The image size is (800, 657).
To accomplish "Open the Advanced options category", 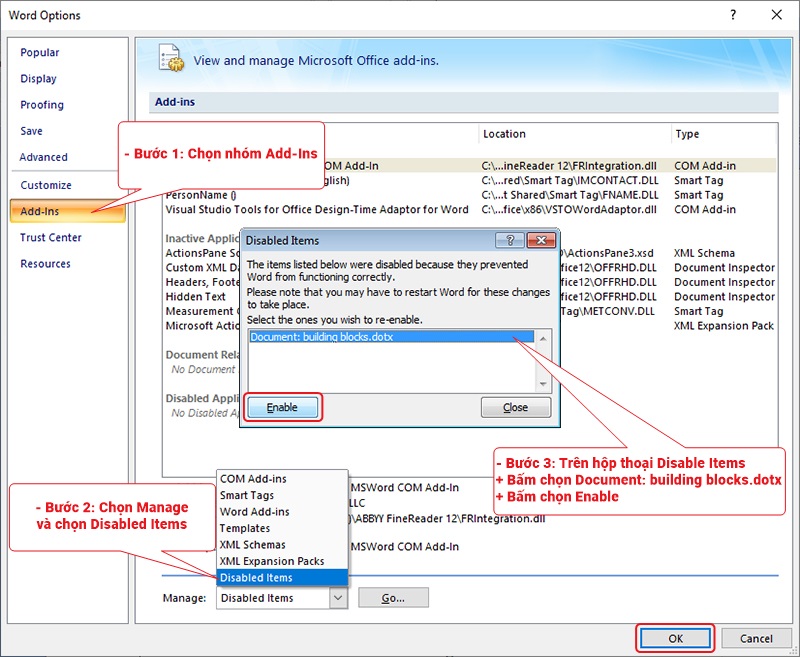I will point(43,157).
